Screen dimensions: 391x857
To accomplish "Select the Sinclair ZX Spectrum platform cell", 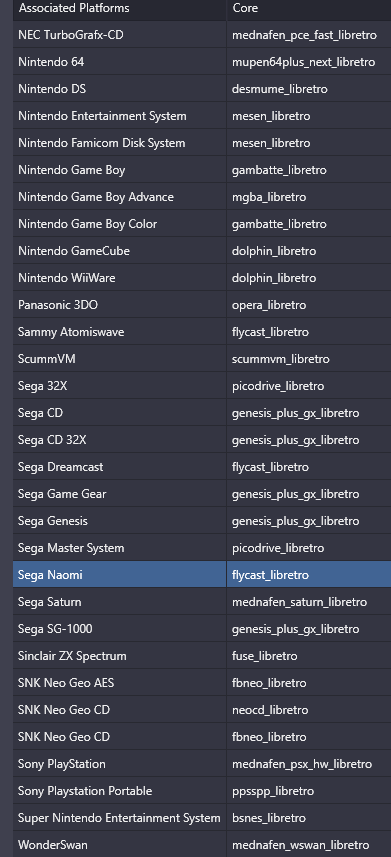I will (120, 655).
